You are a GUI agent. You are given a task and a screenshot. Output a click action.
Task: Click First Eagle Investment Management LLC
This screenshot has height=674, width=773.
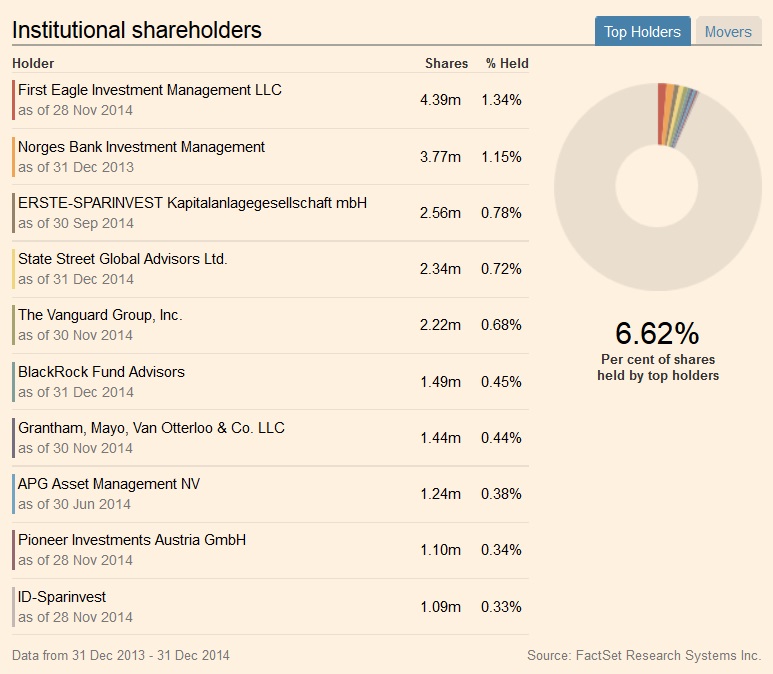pyautogui.click(x=150, y=90)
